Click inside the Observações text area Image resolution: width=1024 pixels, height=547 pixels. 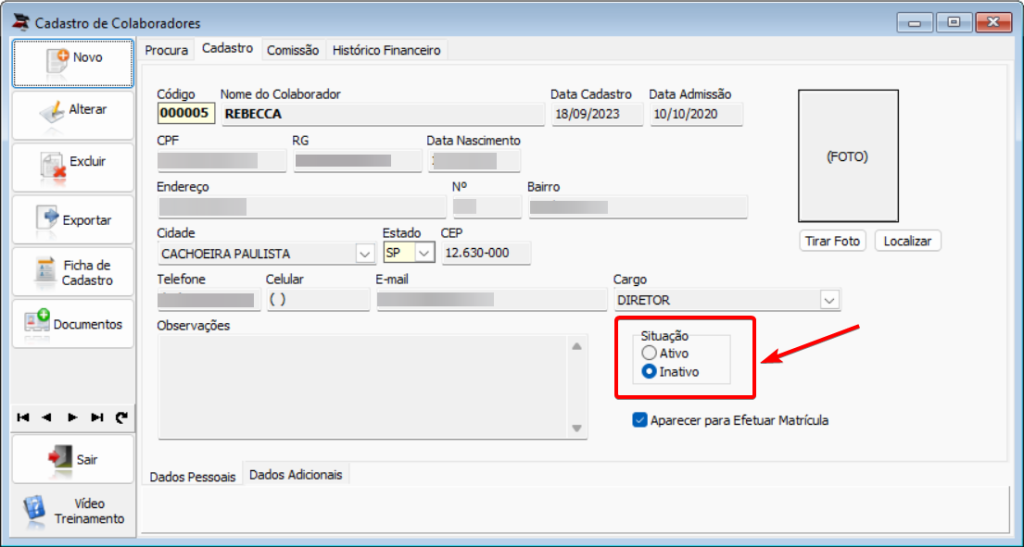tap(362, 386)
